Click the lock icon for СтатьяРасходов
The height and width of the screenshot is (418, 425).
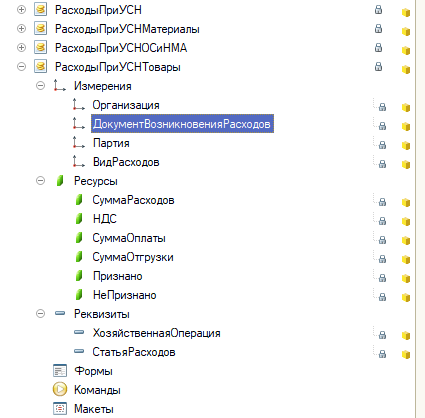coord(382,354)
